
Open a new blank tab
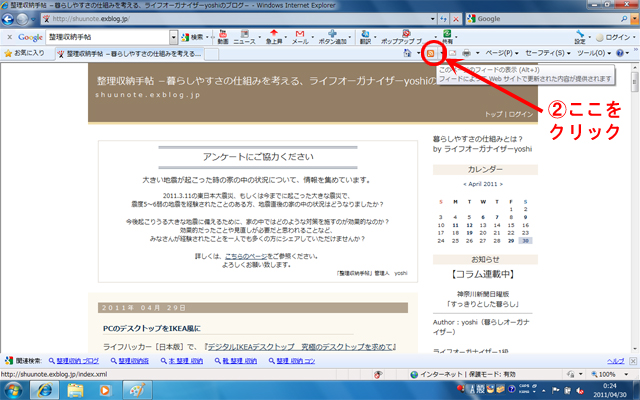tap(211, 54)
